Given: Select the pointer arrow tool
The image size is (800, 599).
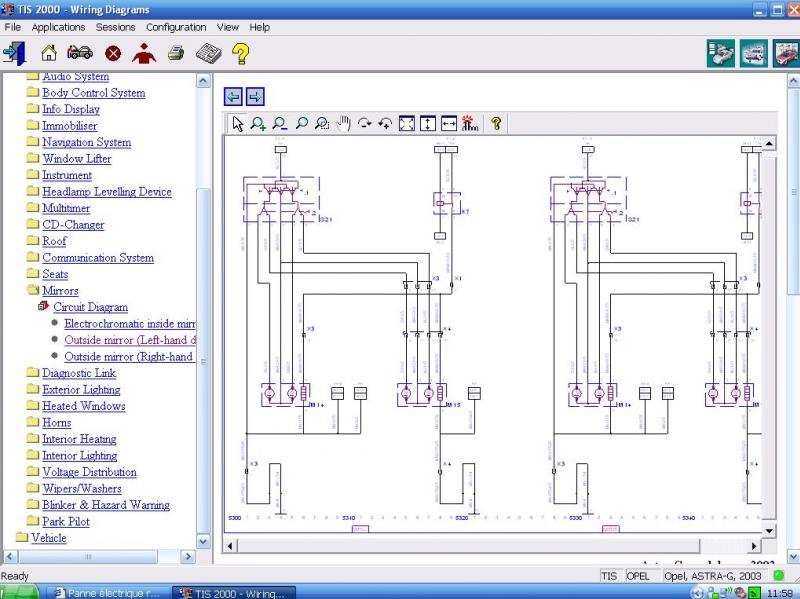Looking at the screenshot, I should click(x=237, y=123).
